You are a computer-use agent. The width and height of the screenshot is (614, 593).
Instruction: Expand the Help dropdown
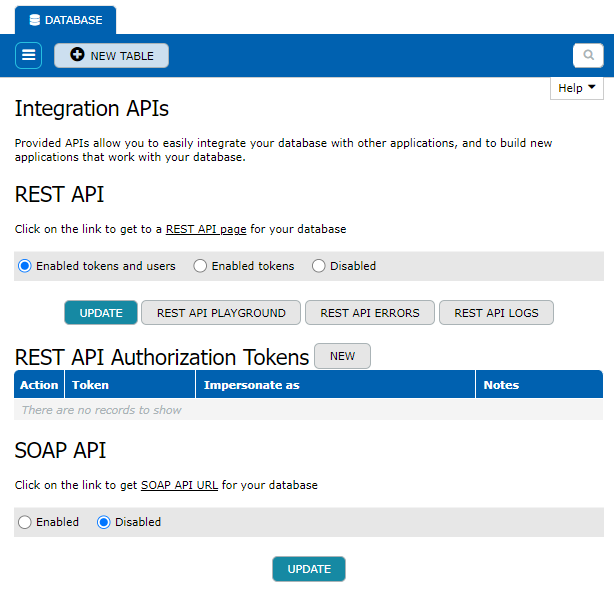tap(576, 88)
